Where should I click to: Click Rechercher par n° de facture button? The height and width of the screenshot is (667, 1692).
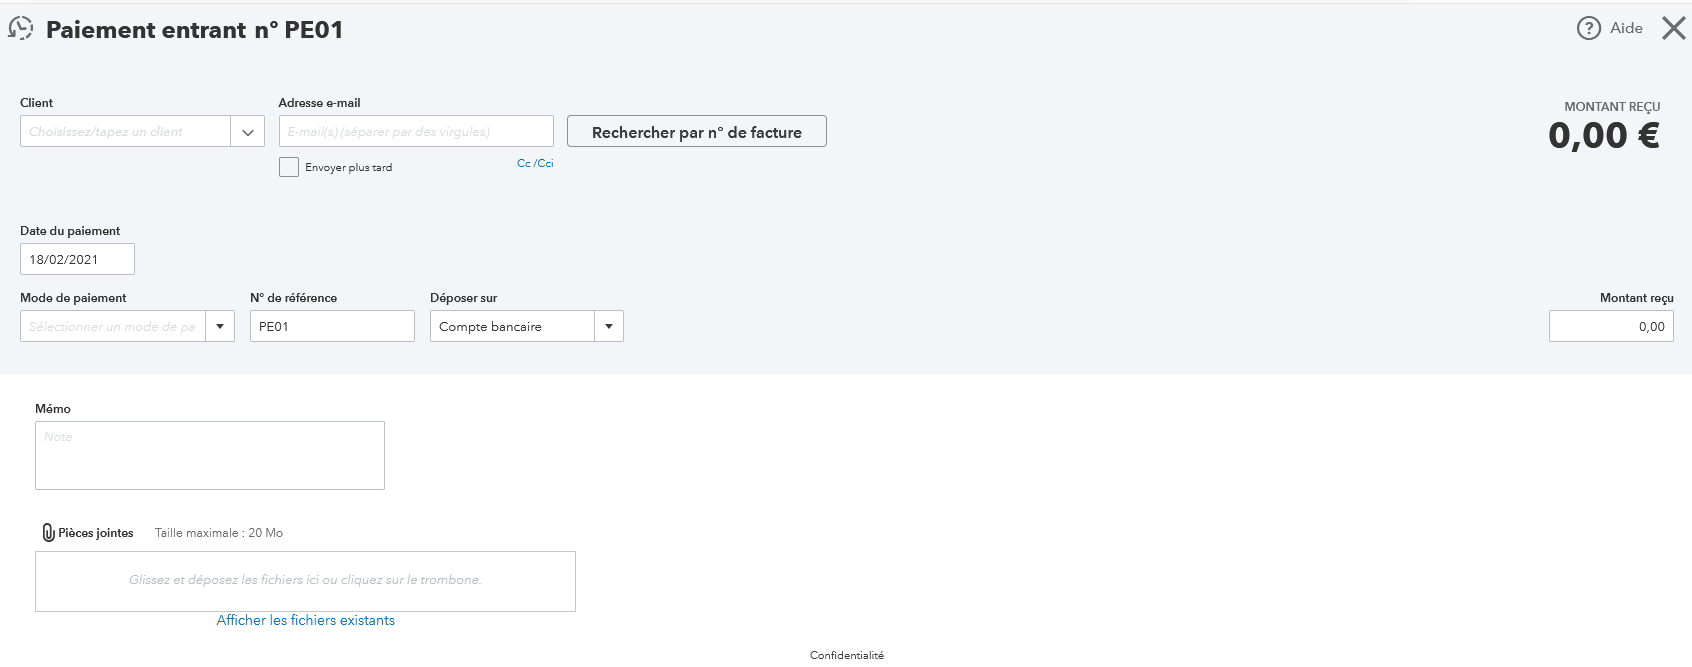(x=696, y=132)
